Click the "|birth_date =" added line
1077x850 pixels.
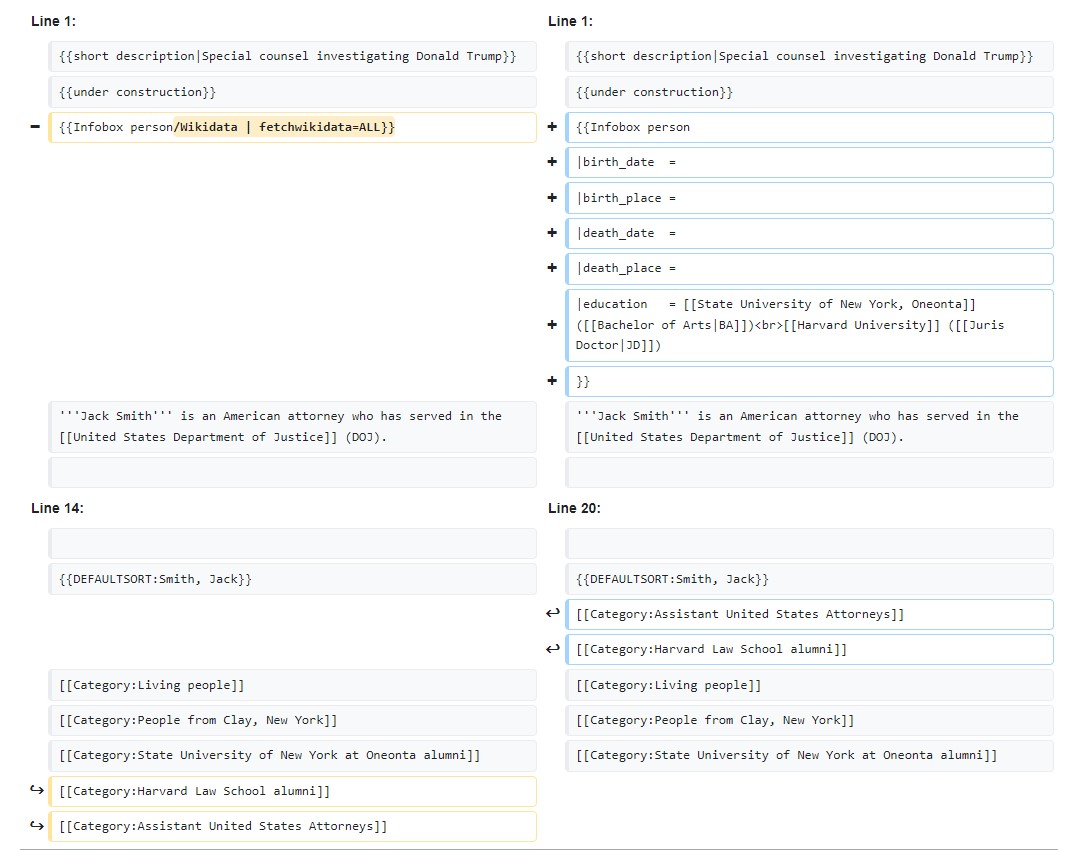[x=810, y=162]
